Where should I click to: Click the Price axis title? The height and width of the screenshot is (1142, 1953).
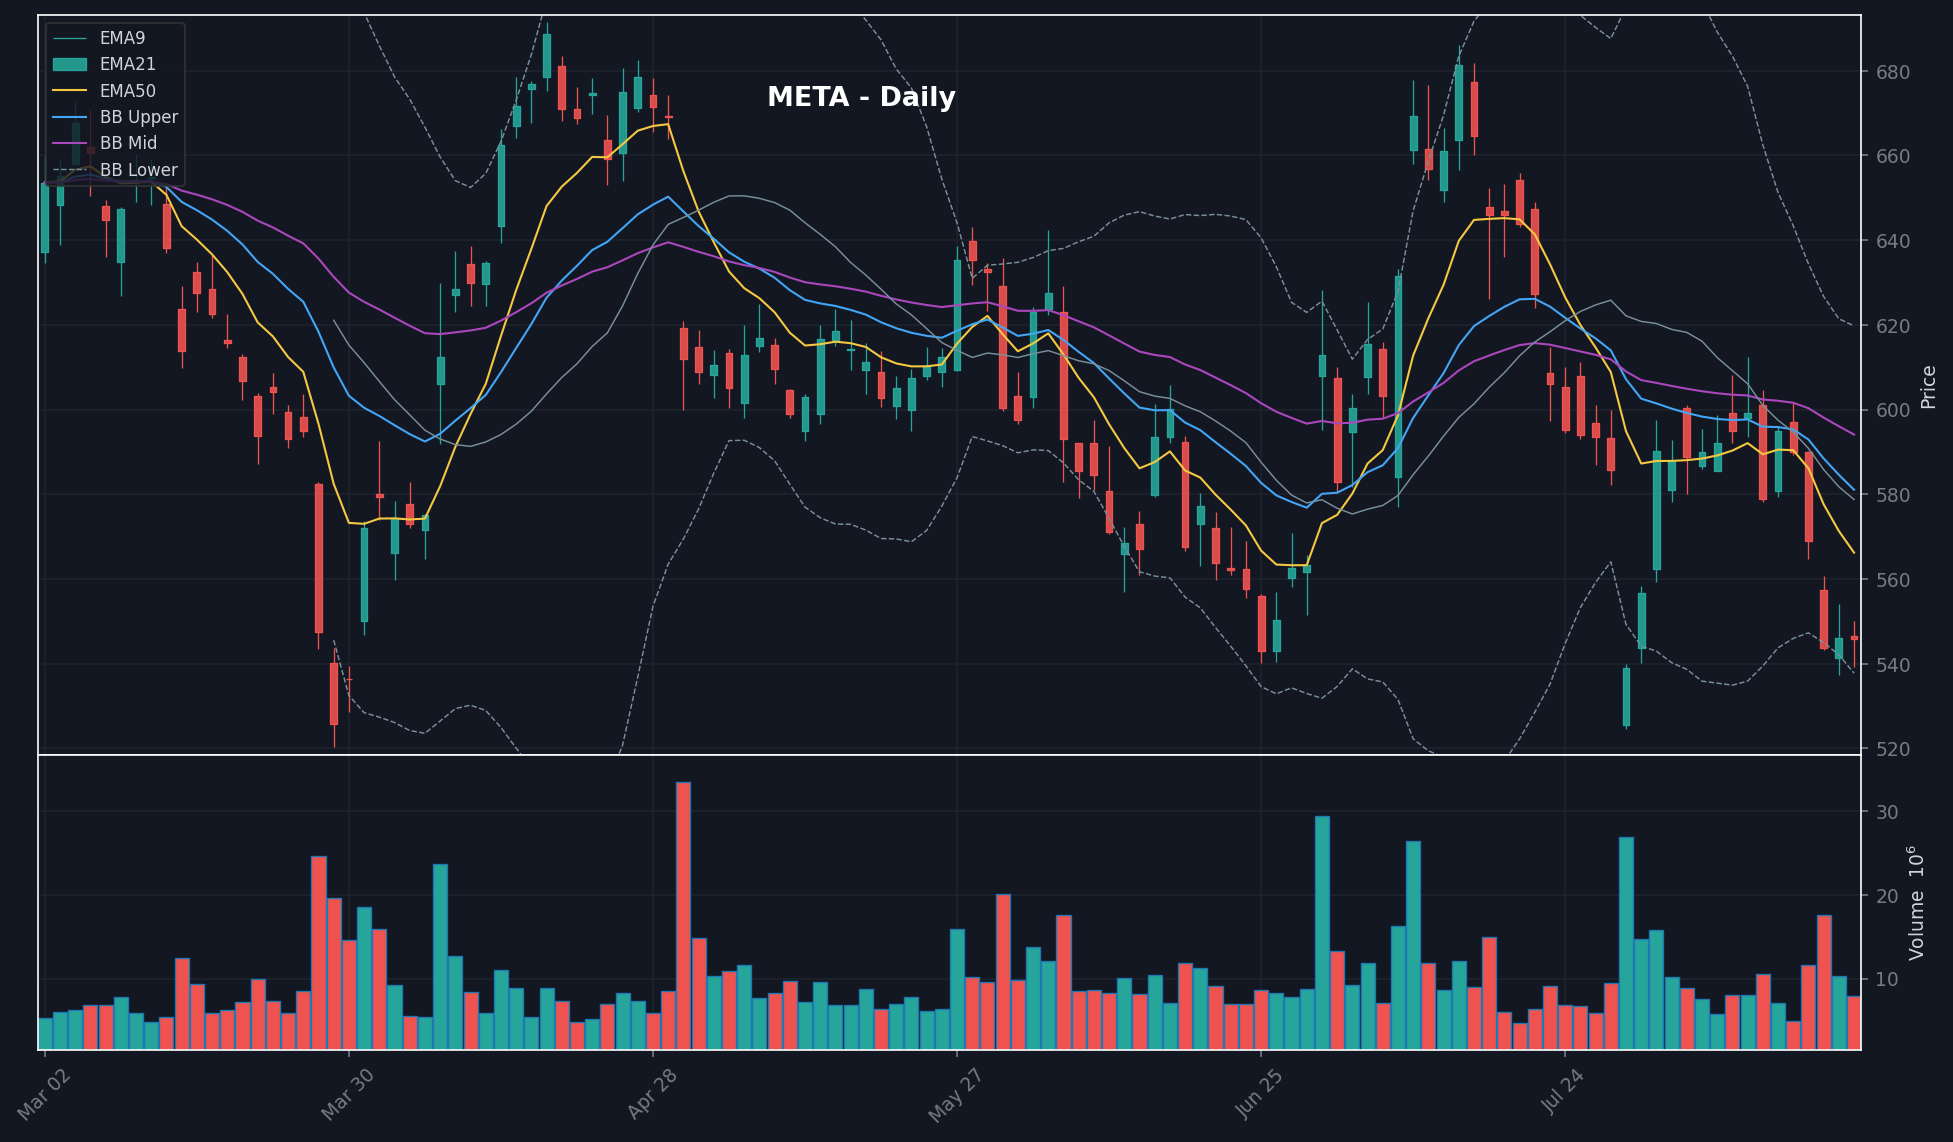1929,386
